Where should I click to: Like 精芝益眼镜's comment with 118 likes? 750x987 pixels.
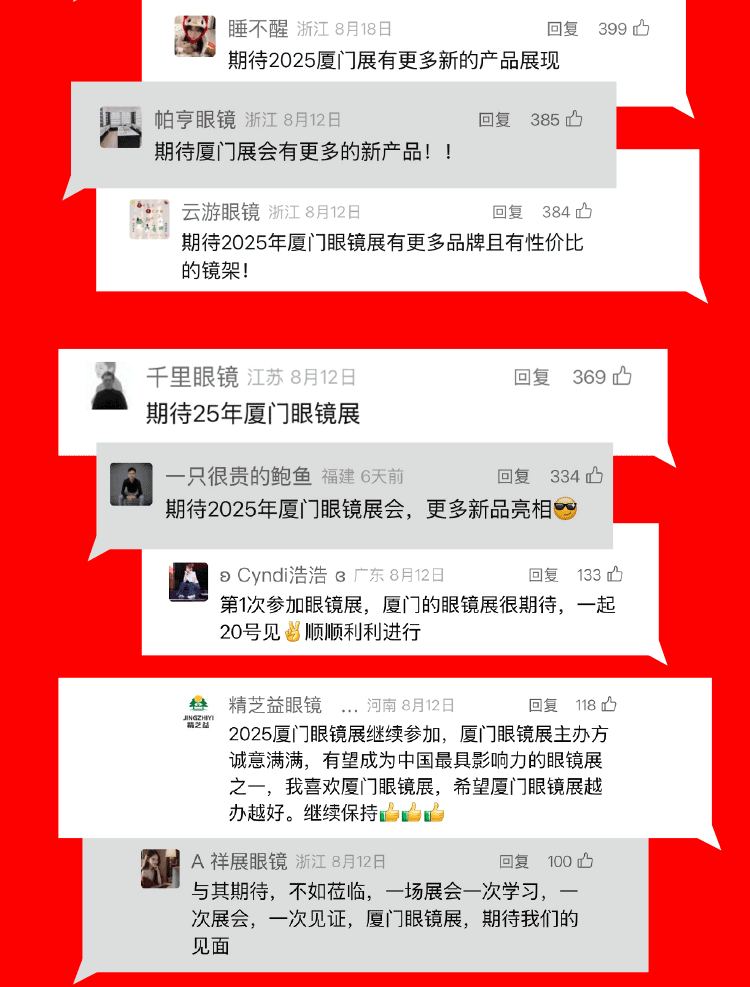(609, 704)
